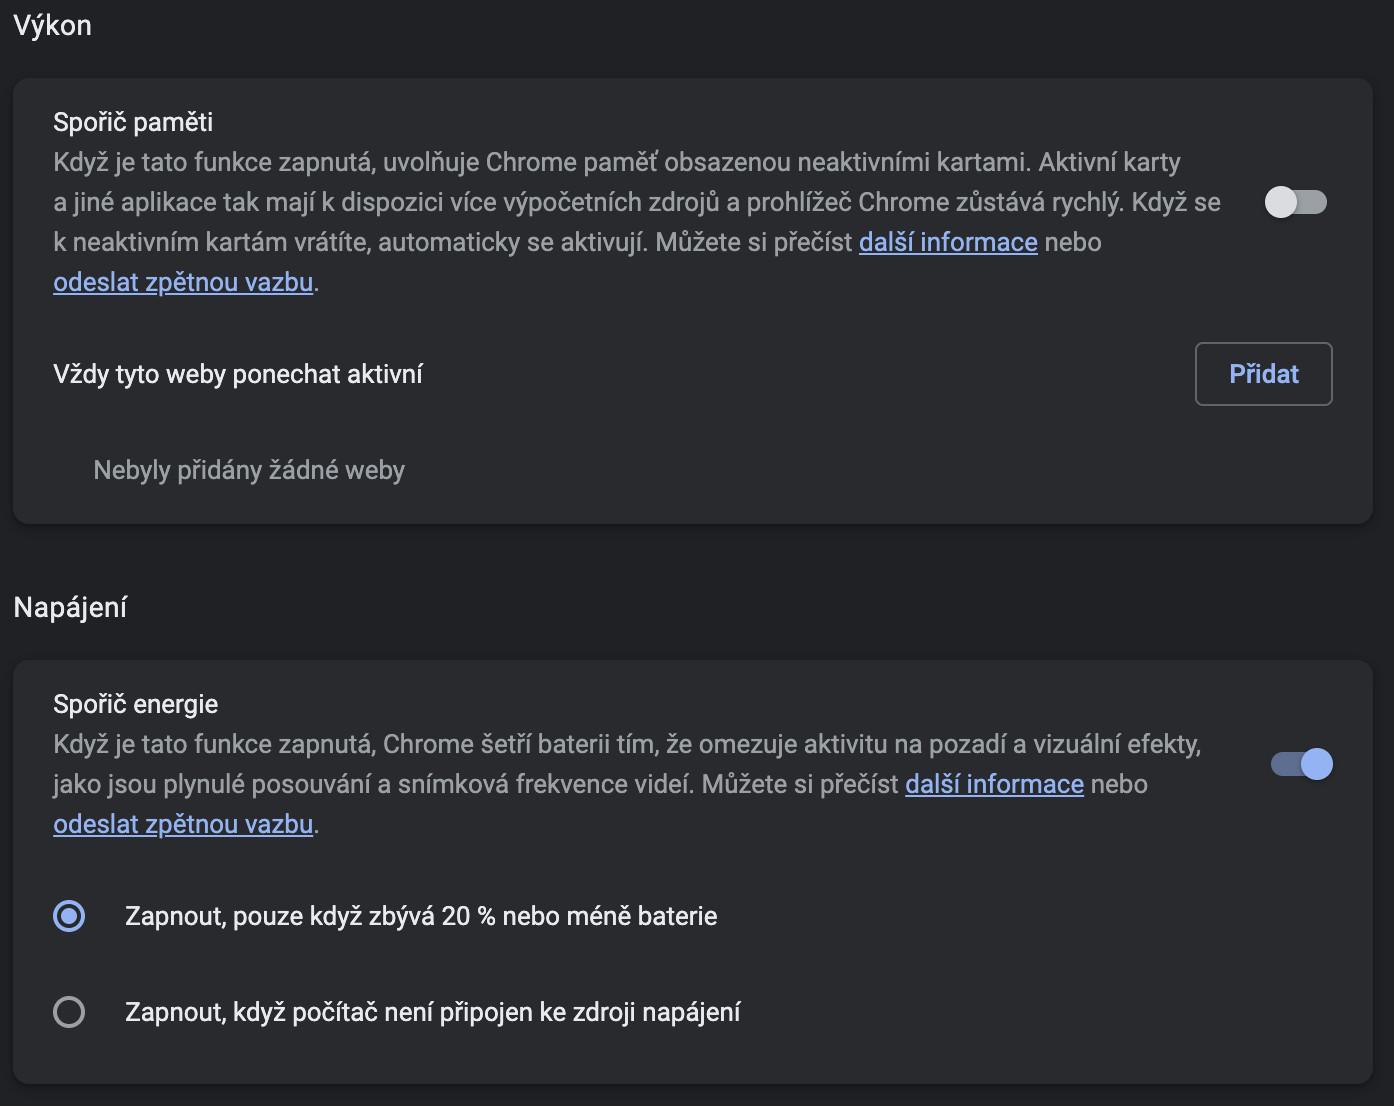Click the Napájení section heading
The height and width of the screenshot is (1106, 1394).
tap(70, 607)
